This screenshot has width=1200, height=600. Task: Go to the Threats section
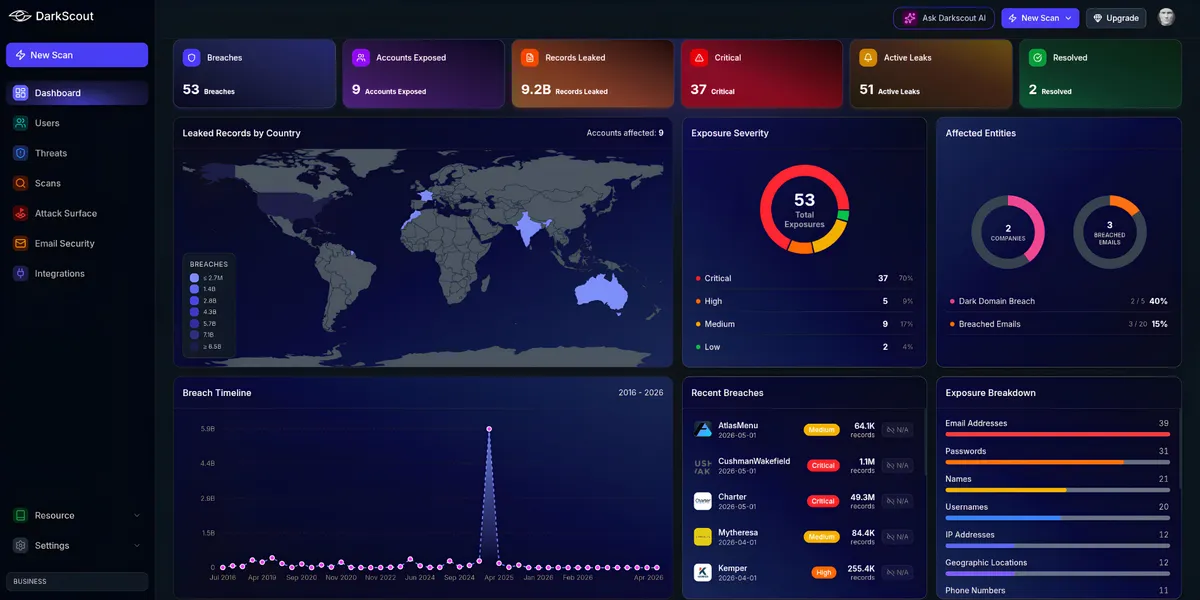coord(77,153)
